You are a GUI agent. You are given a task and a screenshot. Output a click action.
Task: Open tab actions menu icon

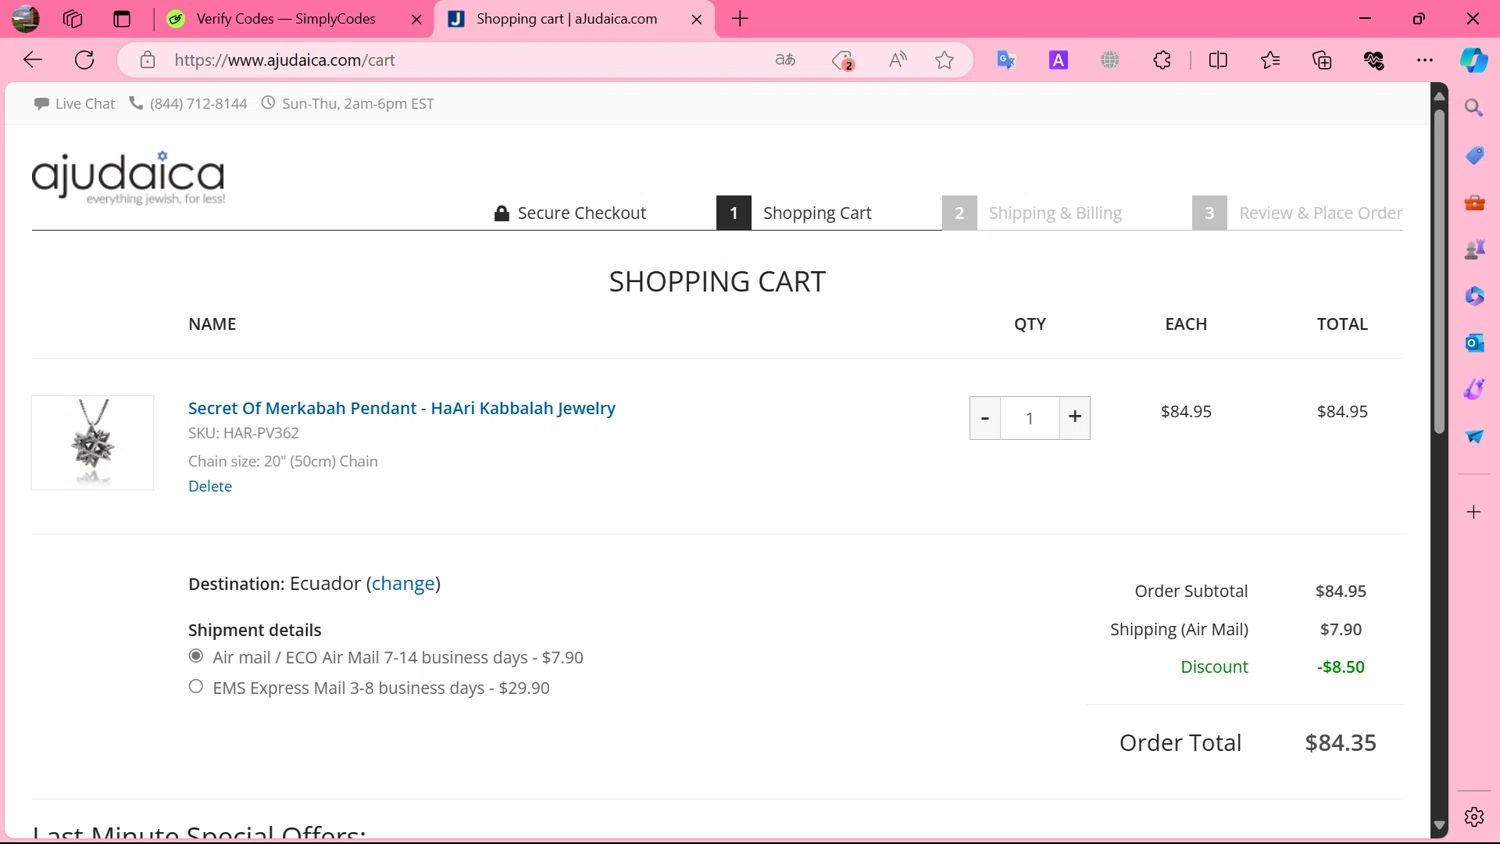pyautogui.click(x=122, y=19)
